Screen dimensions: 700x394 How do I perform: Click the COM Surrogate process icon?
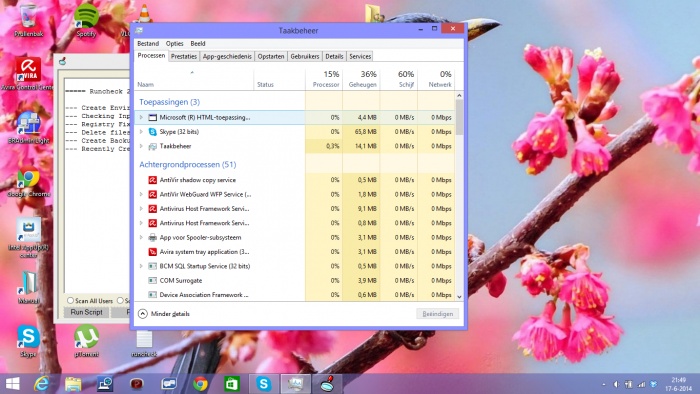click(x=153, y=280)
